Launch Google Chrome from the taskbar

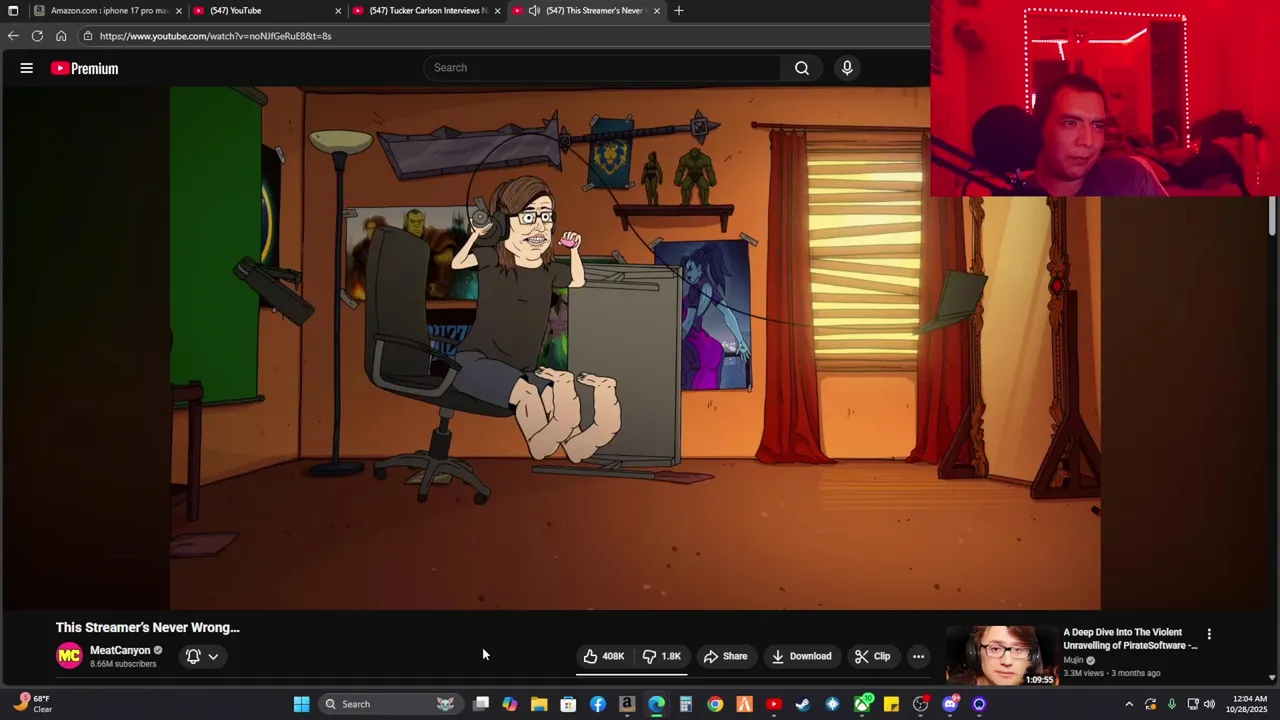coord(715,704)
